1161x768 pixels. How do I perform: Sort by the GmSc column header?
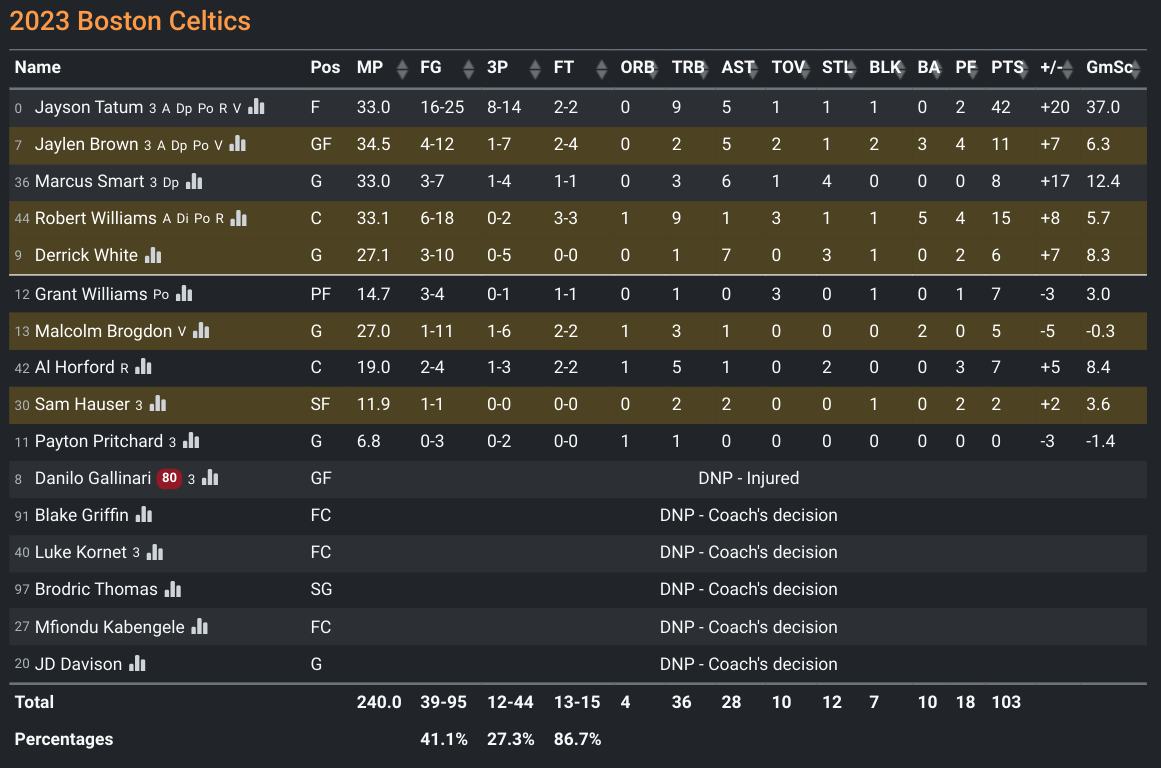(1112, 67)
